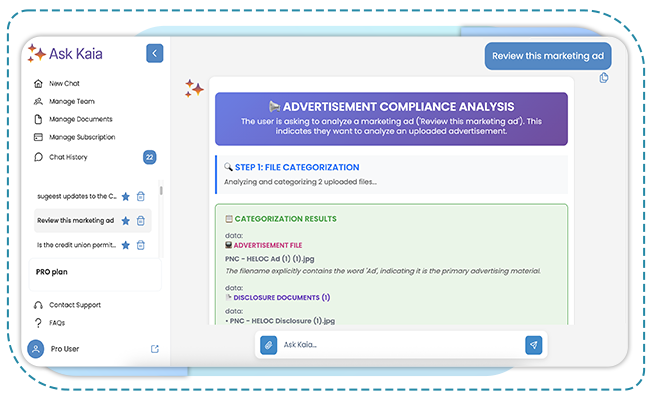Click the Advertisement File label
Viewport: 650px width, 400px height.
(268, 245)
